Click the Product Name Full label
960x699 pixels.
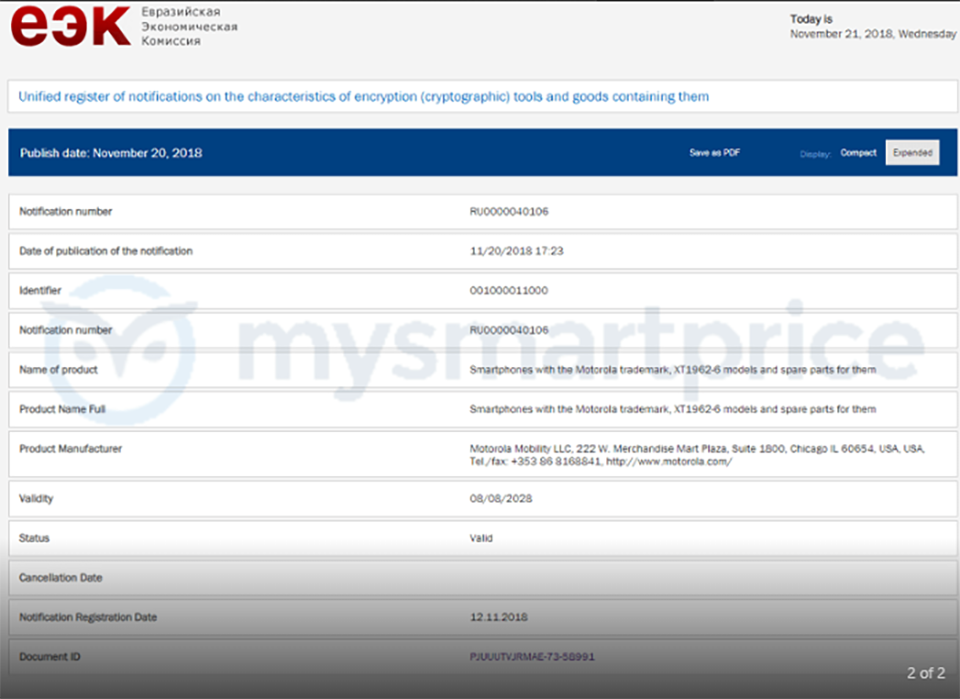point(62,409)
